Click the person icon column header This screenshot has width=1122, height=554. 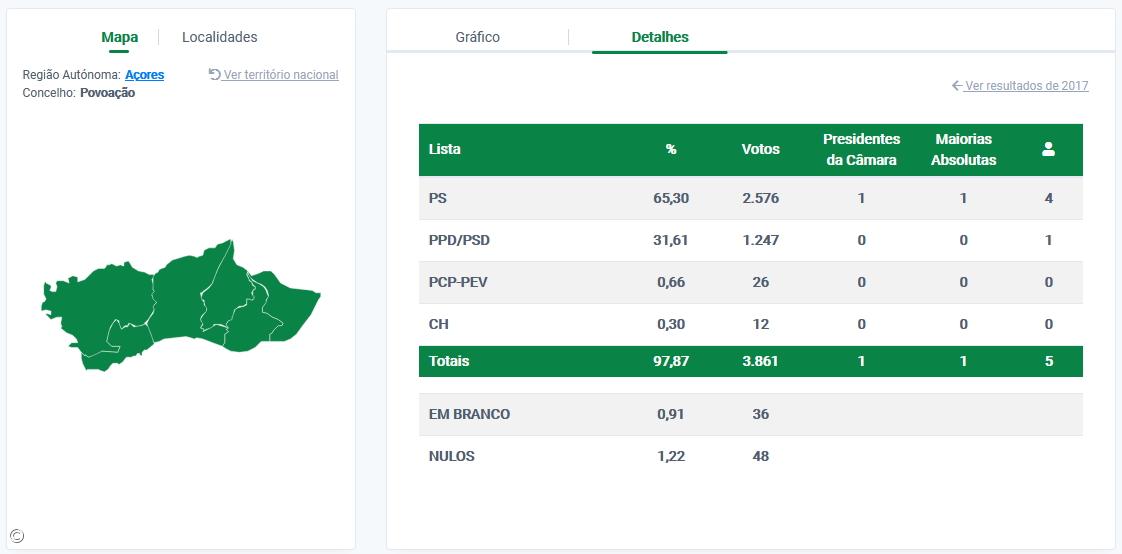[x=1048, y=149]
